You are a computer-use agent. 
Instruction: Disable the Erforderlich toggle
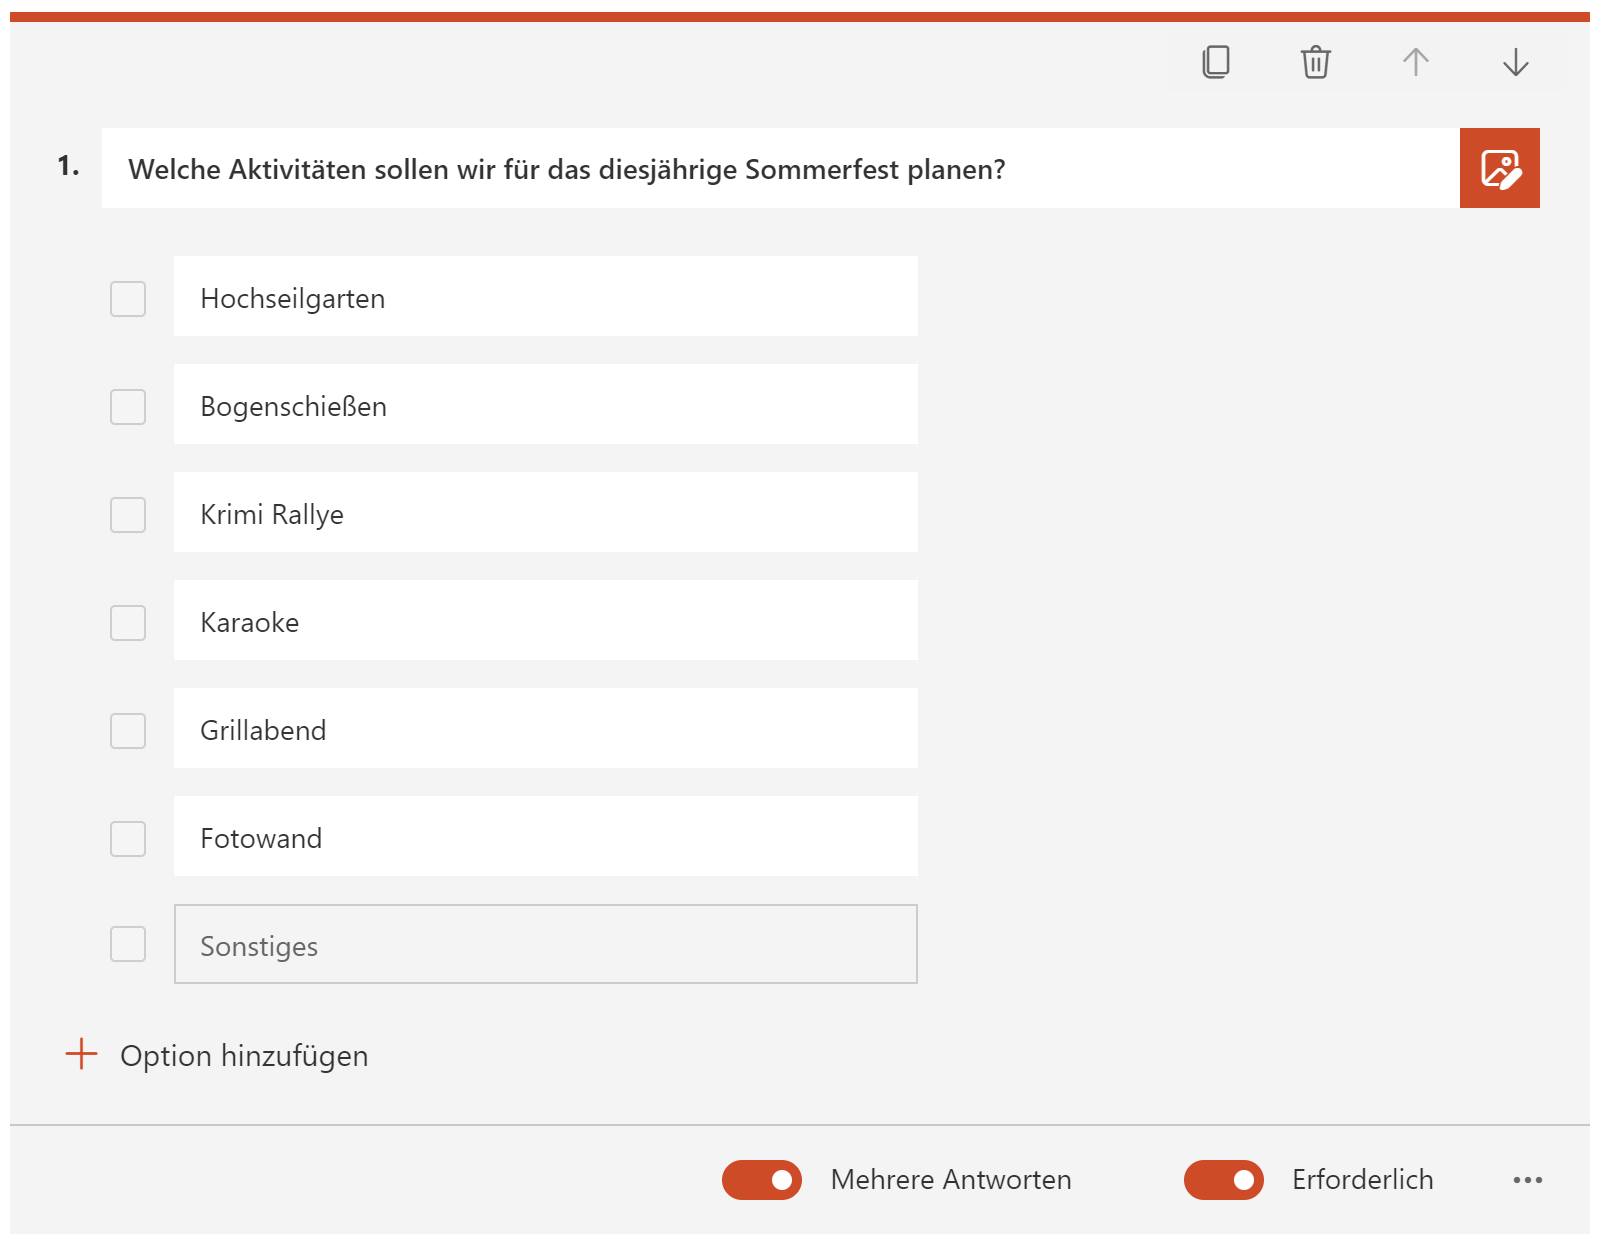[x=1222, y=1180]
